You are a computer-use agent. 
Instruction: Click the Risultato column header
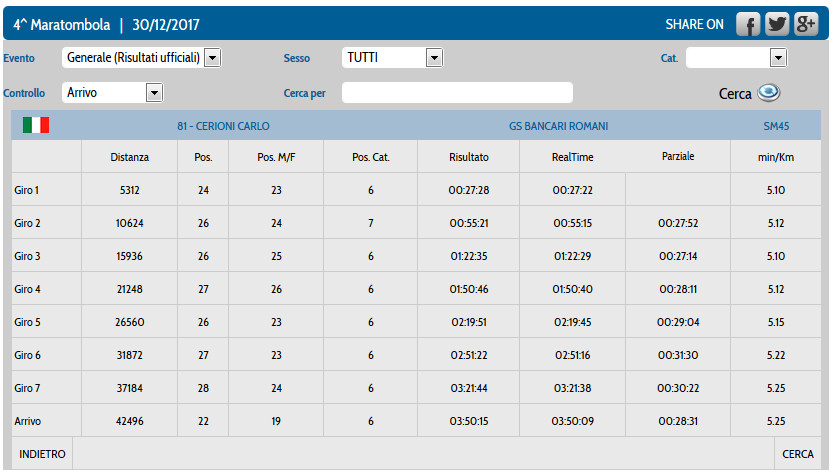click(x=469, y=157)
